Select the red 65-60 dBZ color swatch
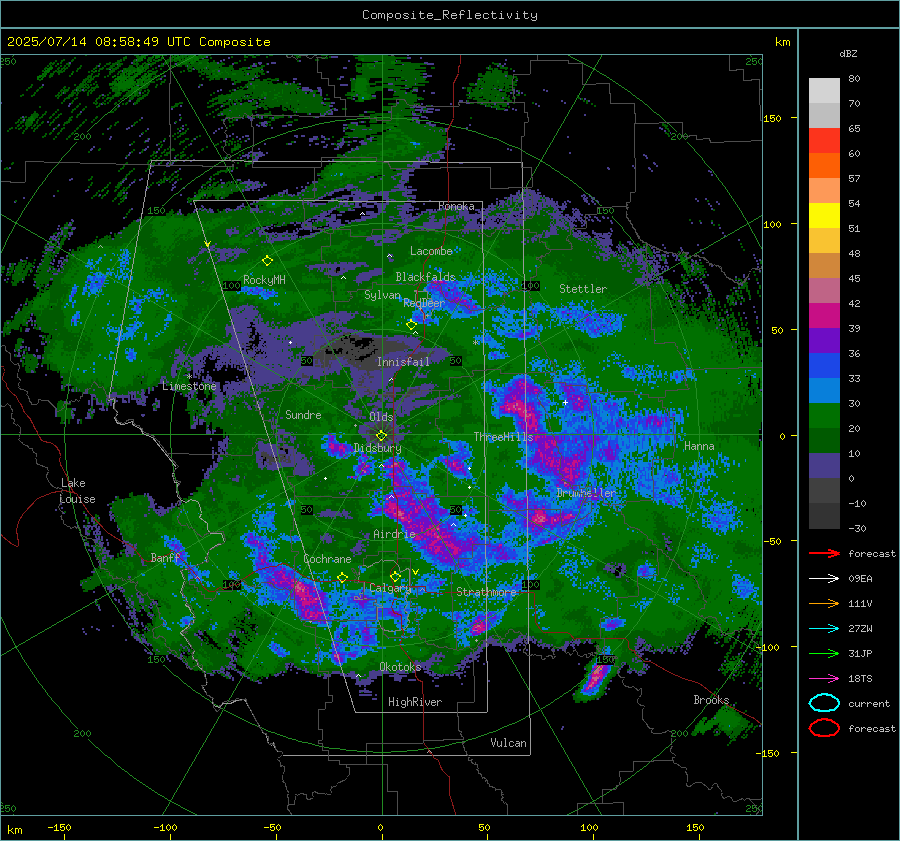Image resolution: width=900 pixels, height=841 pixels. pos(824,141)
